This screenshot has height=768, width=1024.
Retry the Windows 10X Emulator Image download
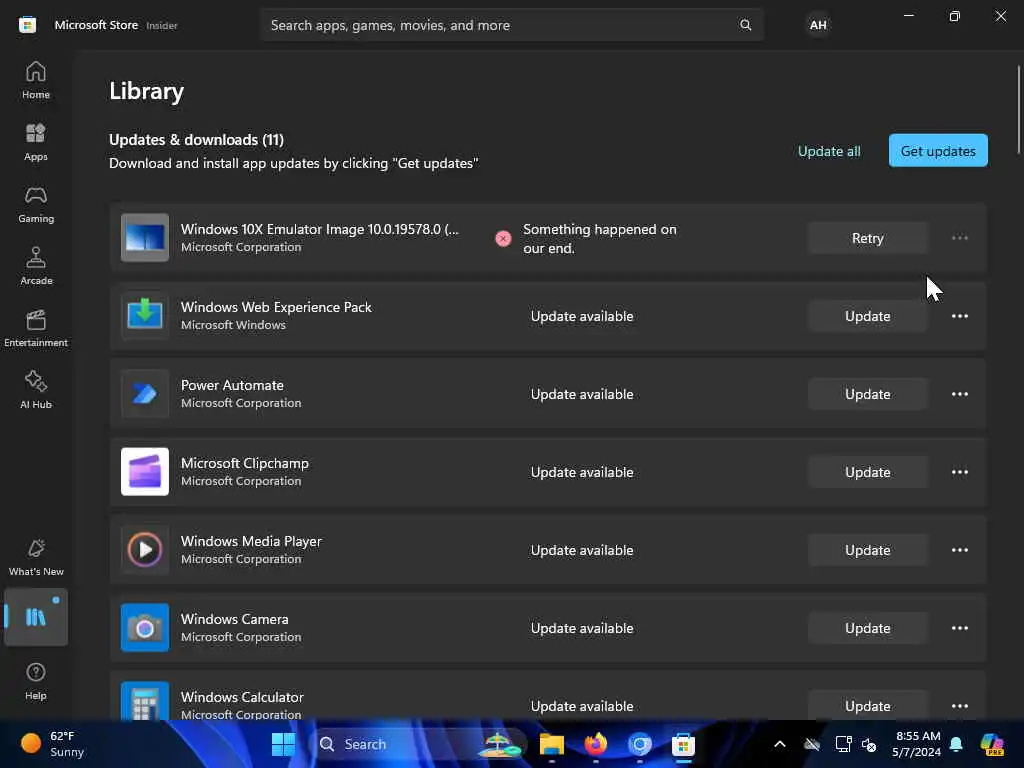tap(867, 238)
